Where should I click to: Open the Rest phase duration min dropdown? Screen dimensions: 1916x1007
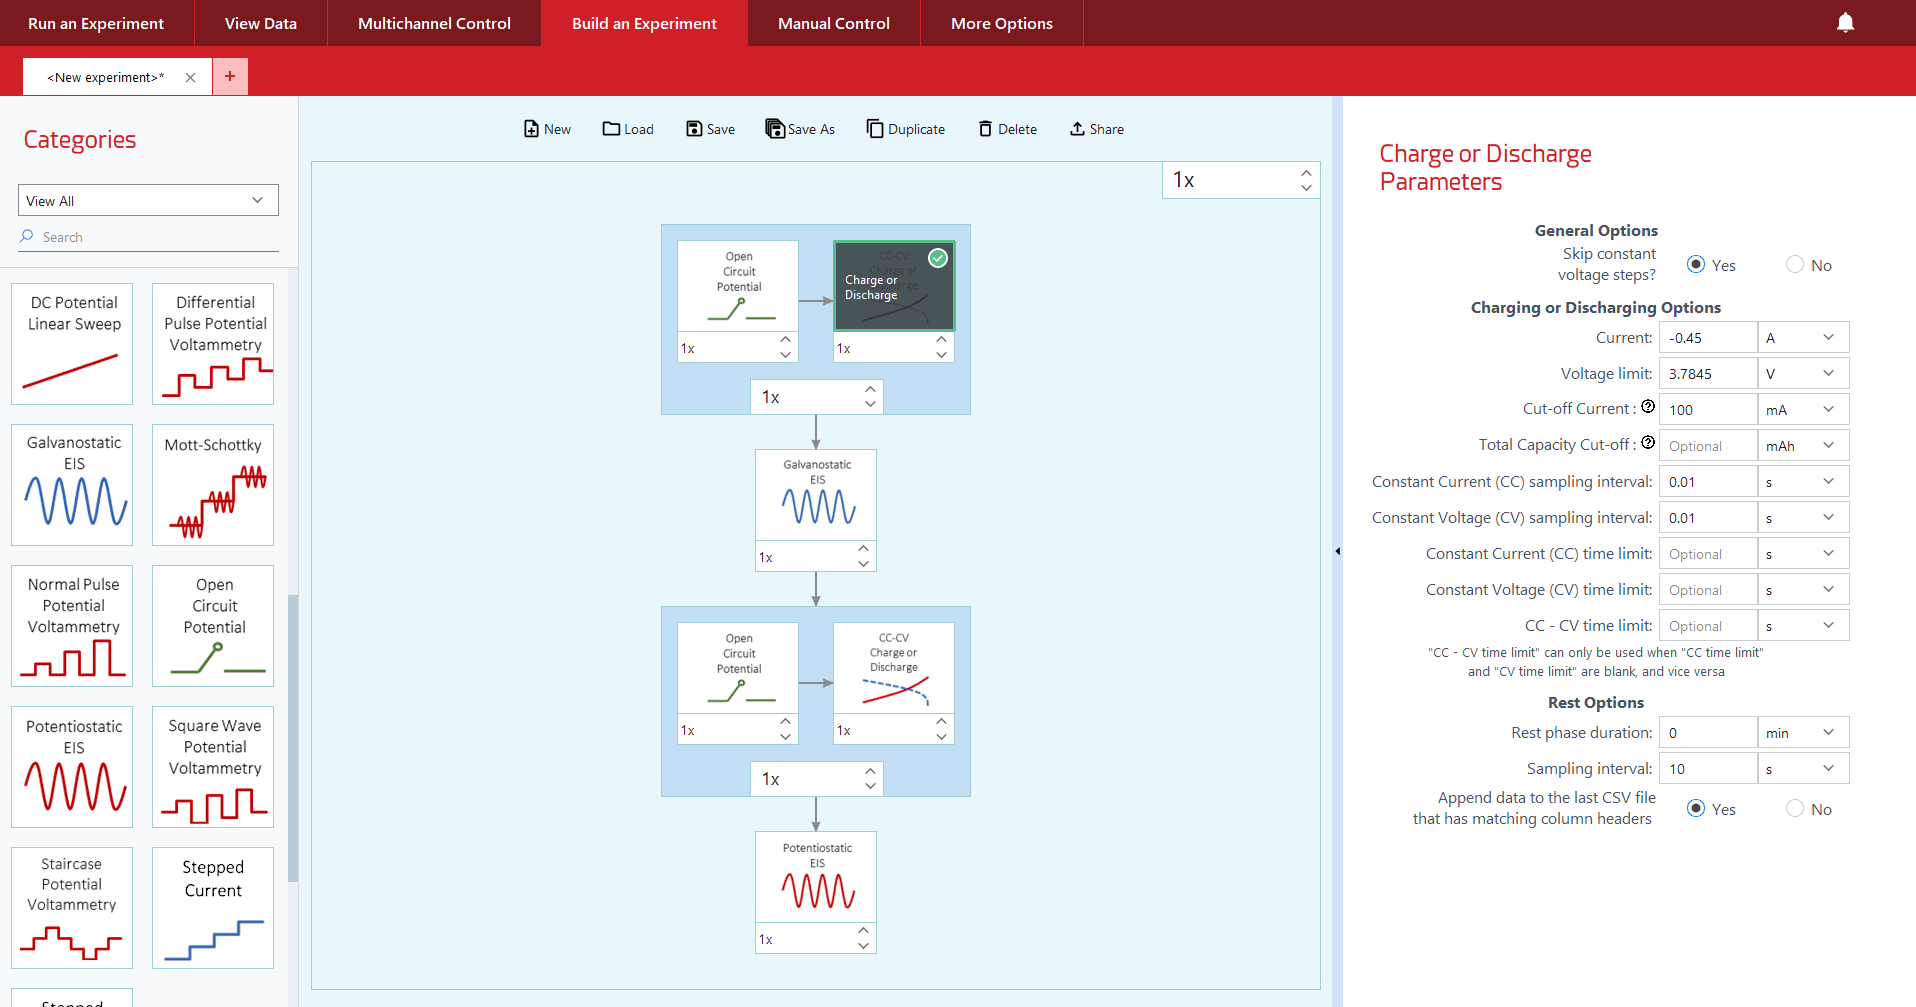click(x=1803, y=733)
